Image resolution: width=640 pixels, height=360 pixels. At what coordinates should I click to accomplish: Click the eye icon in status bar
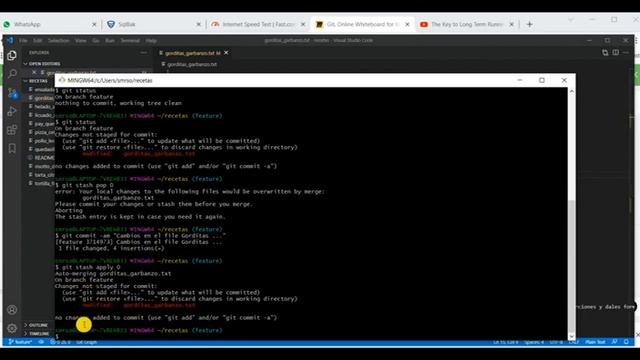[x=41, y=342]
